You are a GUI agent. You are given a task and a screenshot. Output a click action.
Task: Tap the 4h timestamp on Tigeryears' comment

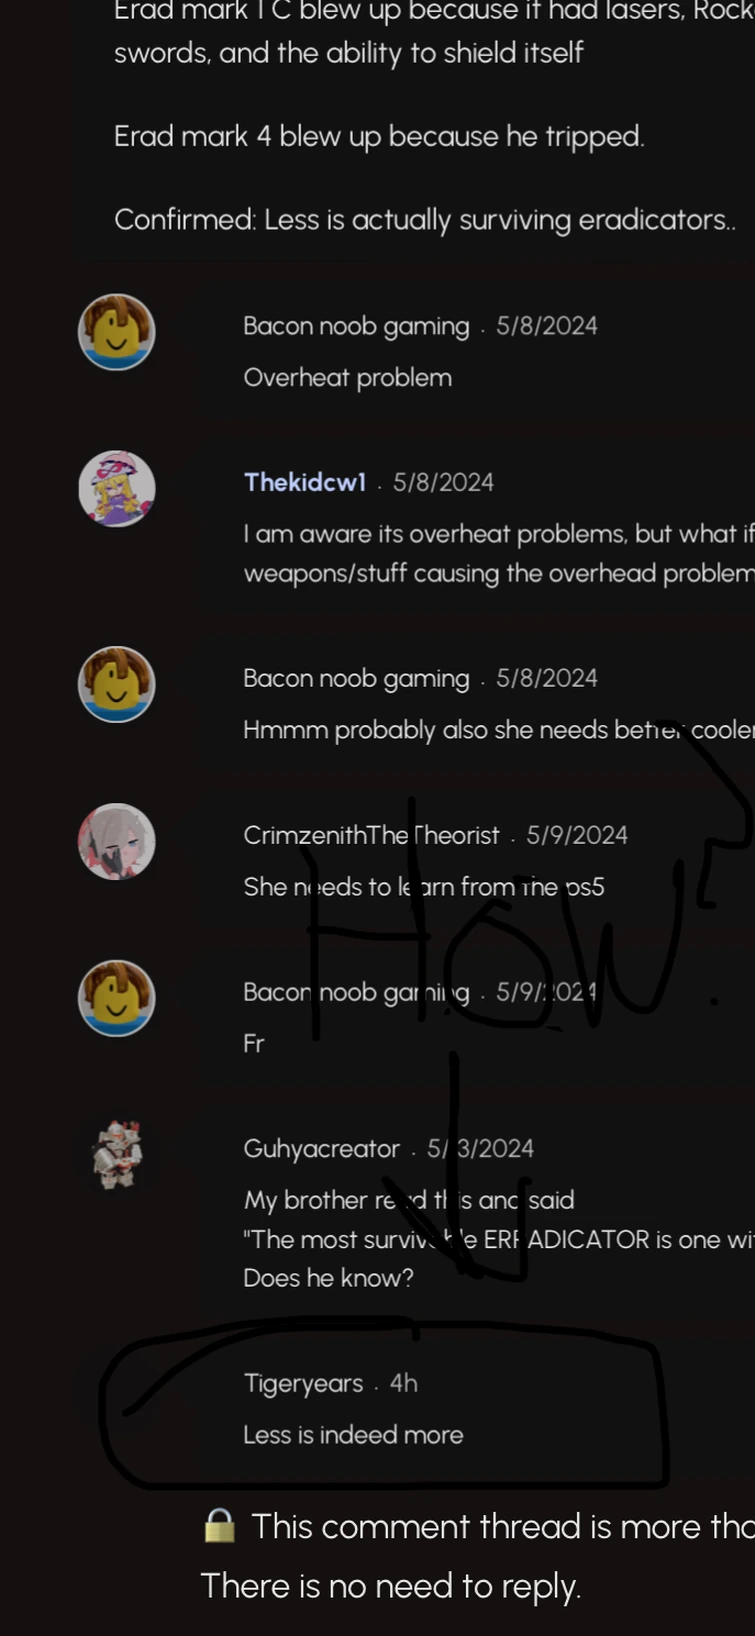pyautogui.click(x=404, y=1383)
